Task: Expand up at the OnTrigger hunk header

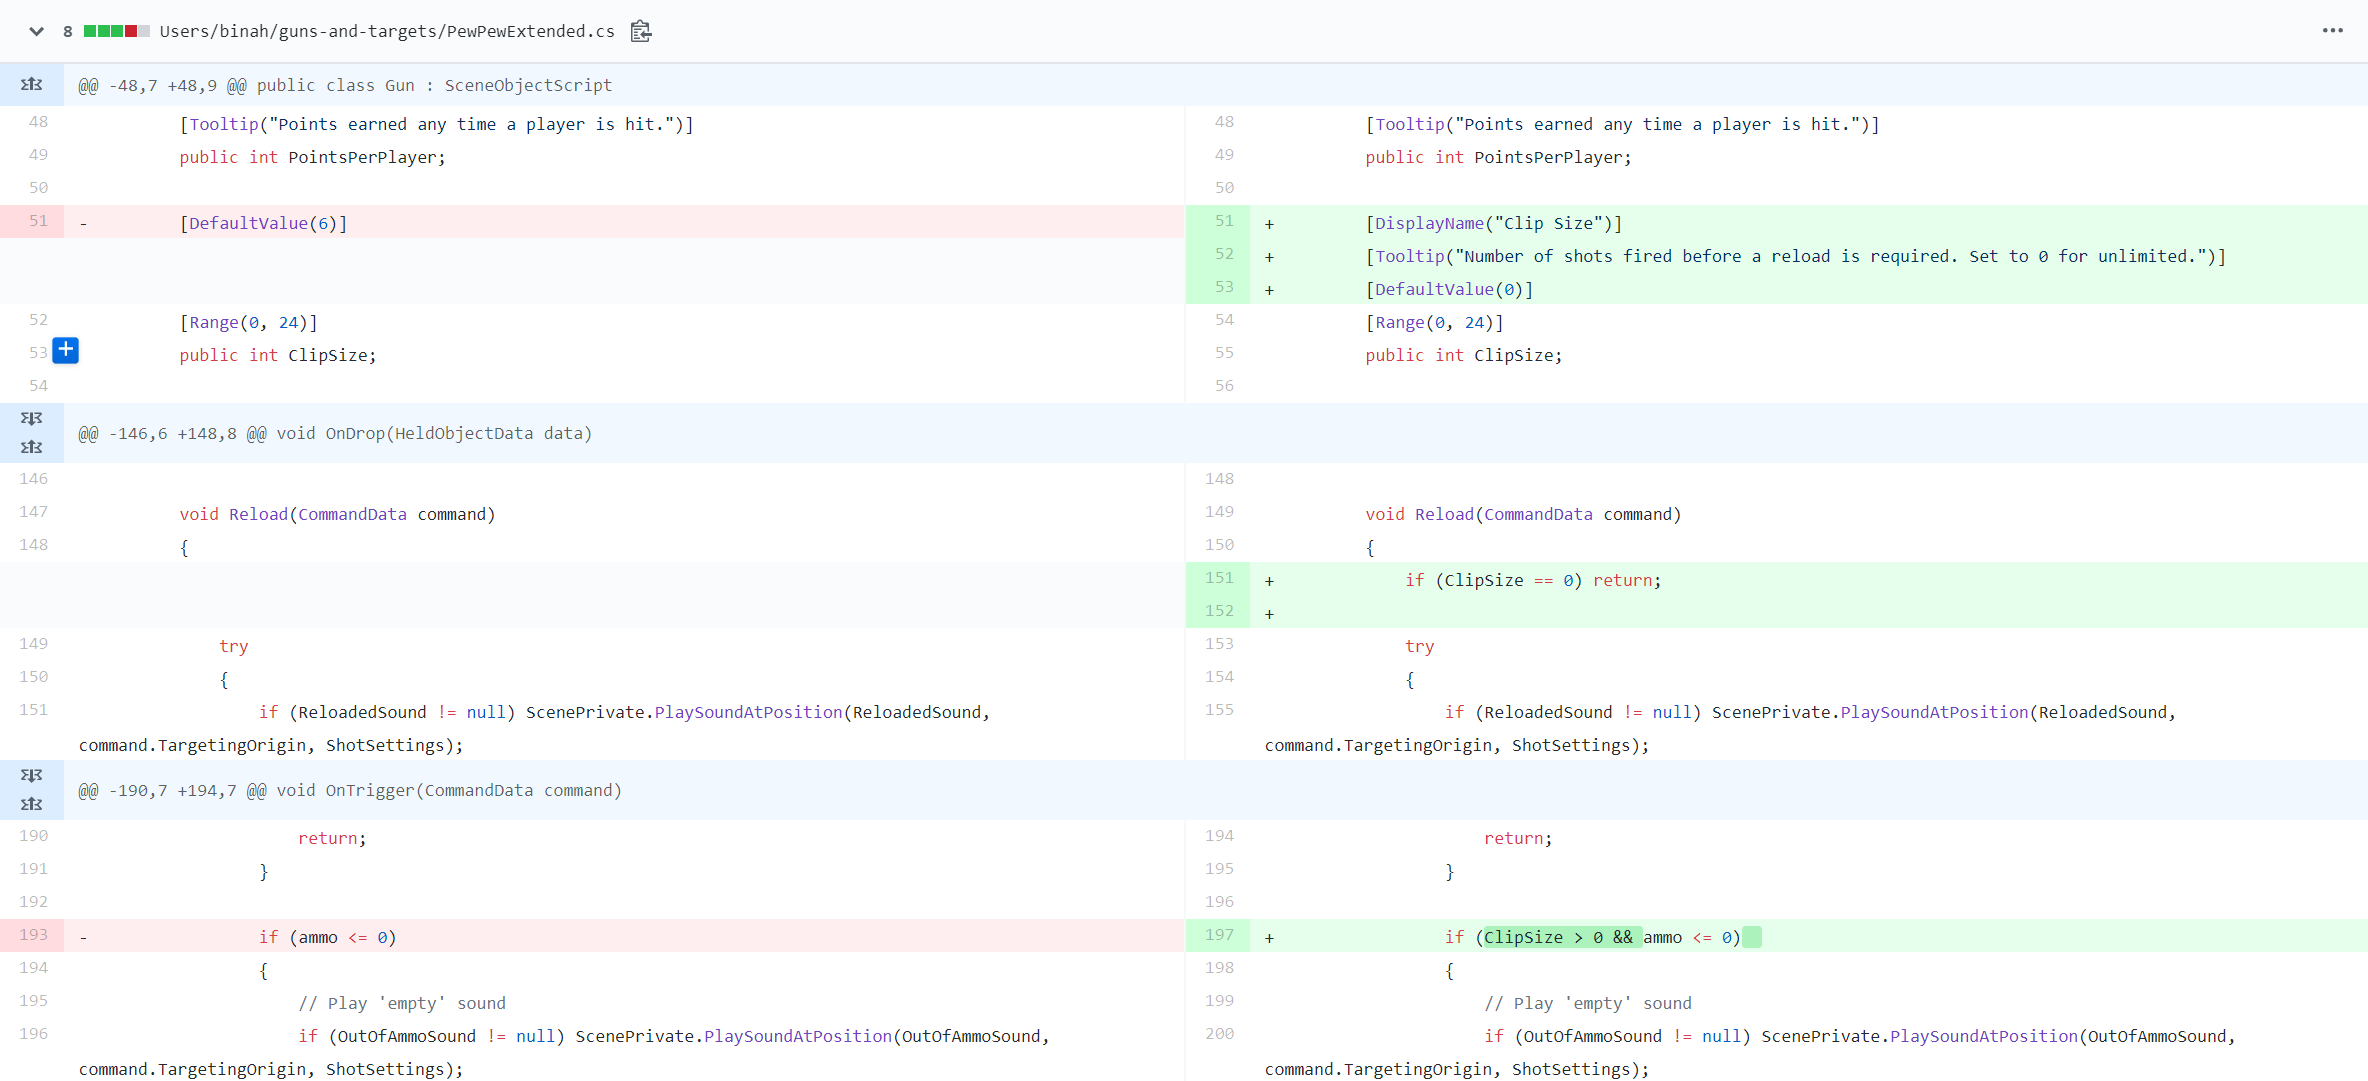Action: [31, 804]
